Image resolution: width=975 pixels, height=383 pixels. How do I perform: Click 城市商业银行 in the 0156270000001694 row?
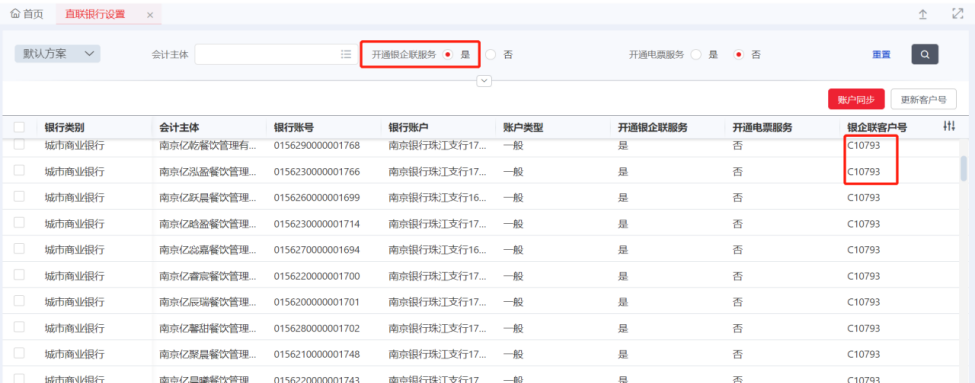[75, 250]
